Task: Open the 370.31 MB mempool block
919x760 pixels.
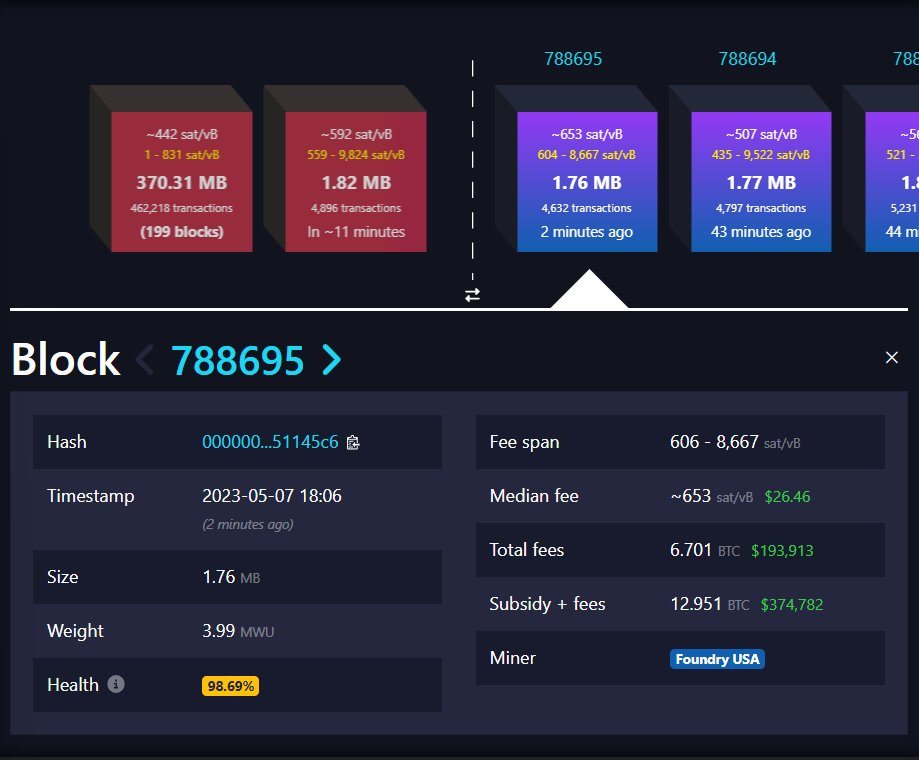Action: click(182, 182)
